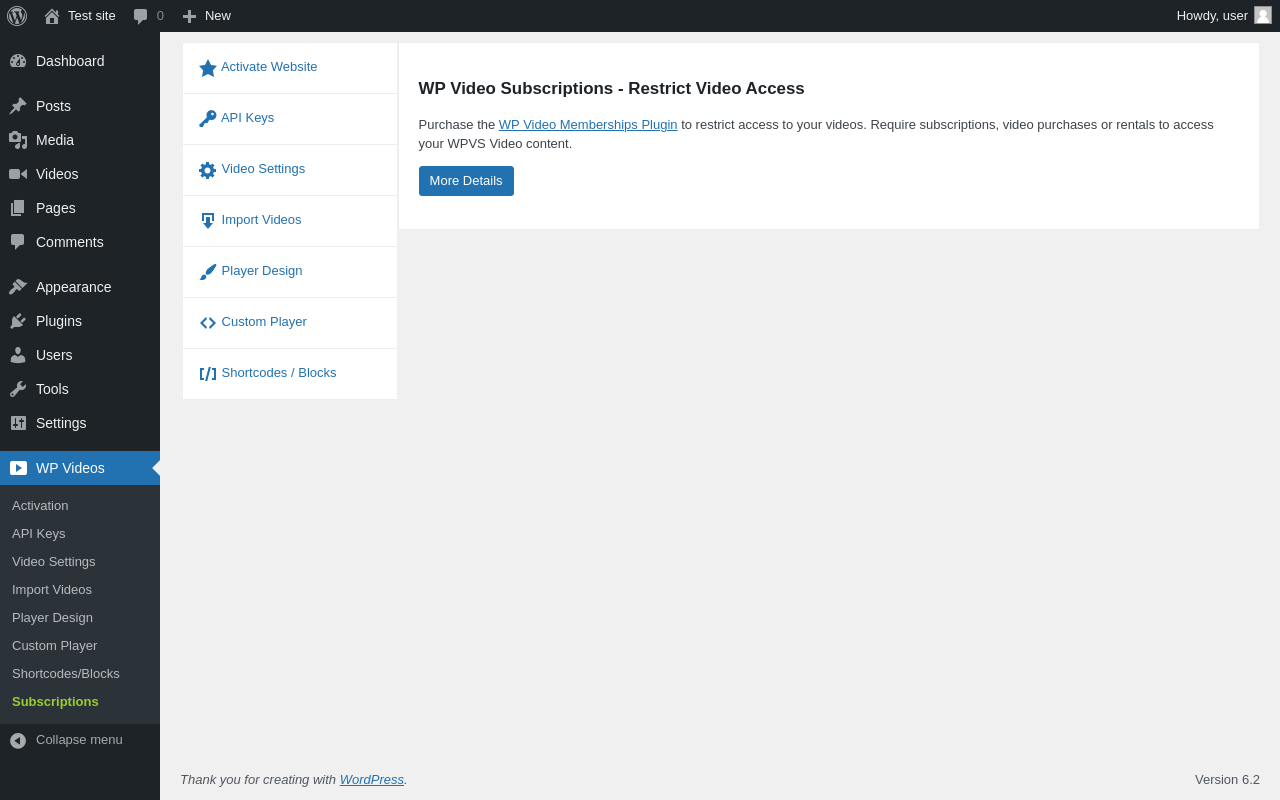Click the Version 6.2 footer text
This screenshot has width=1280, height=800.
pyautogui.click(x=1227, y=780)
